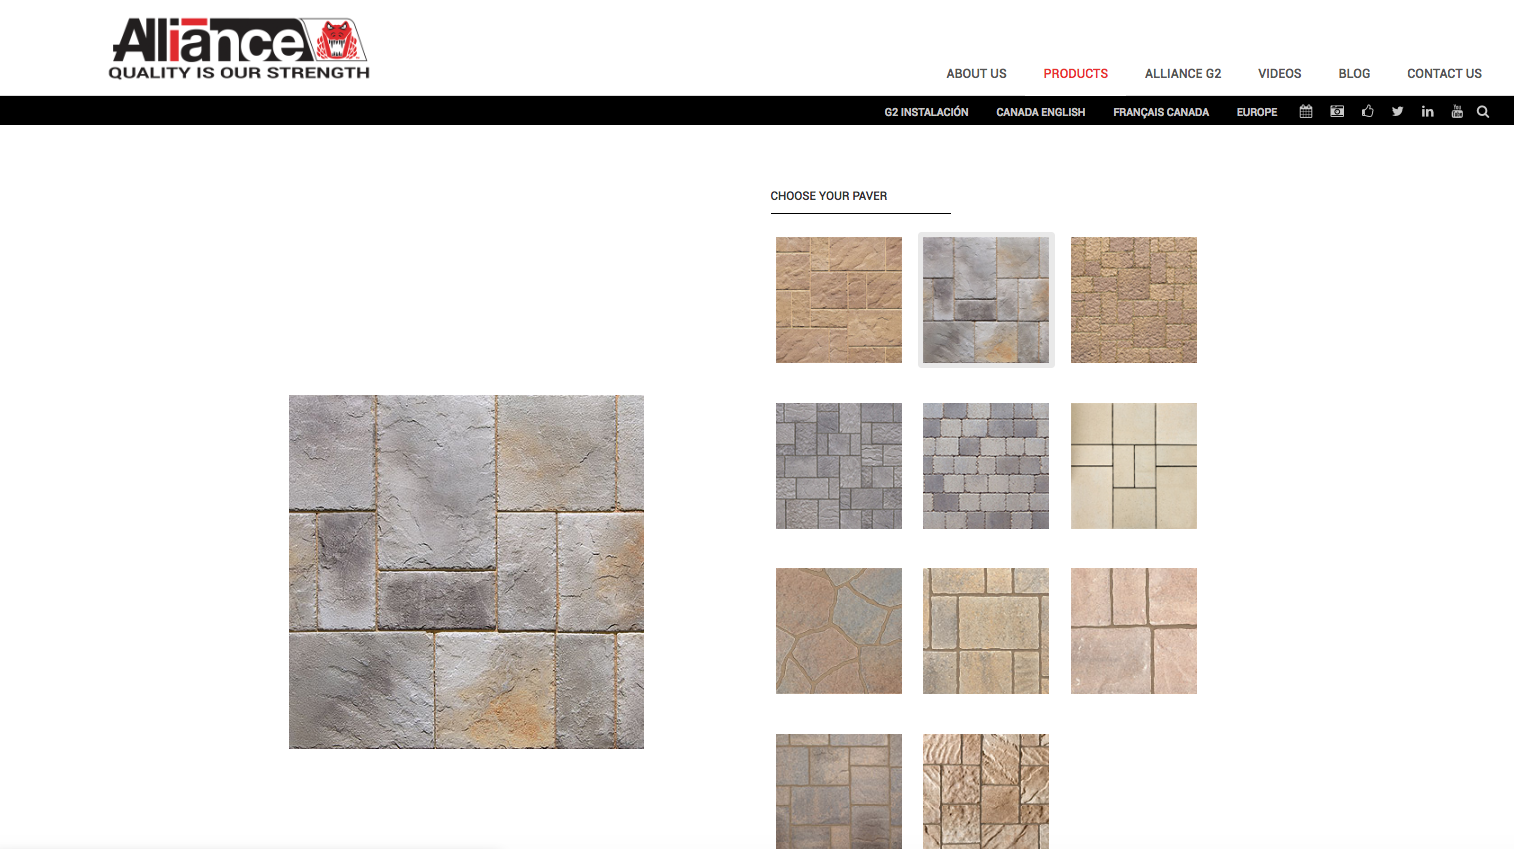Open the About Us menu
The width and height of the screenshot is (1514, 849).
click(976, 74)
